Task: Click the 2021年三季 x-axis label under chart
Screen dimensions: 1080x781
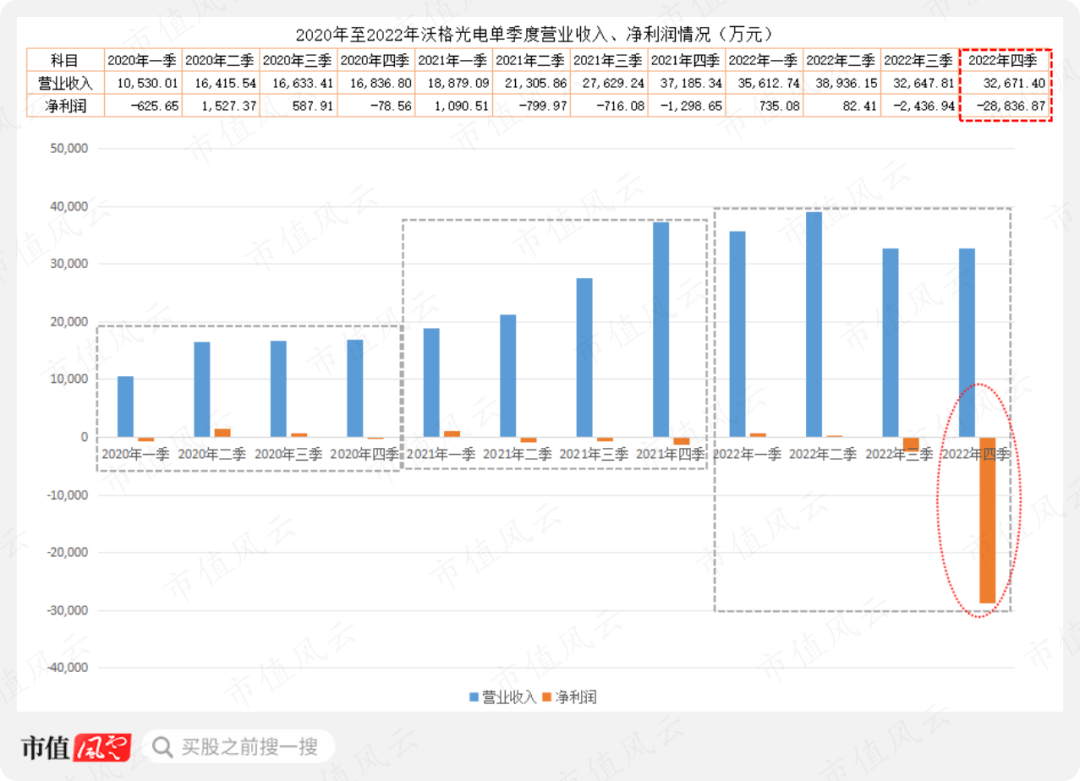Action: tap(594, 454)
